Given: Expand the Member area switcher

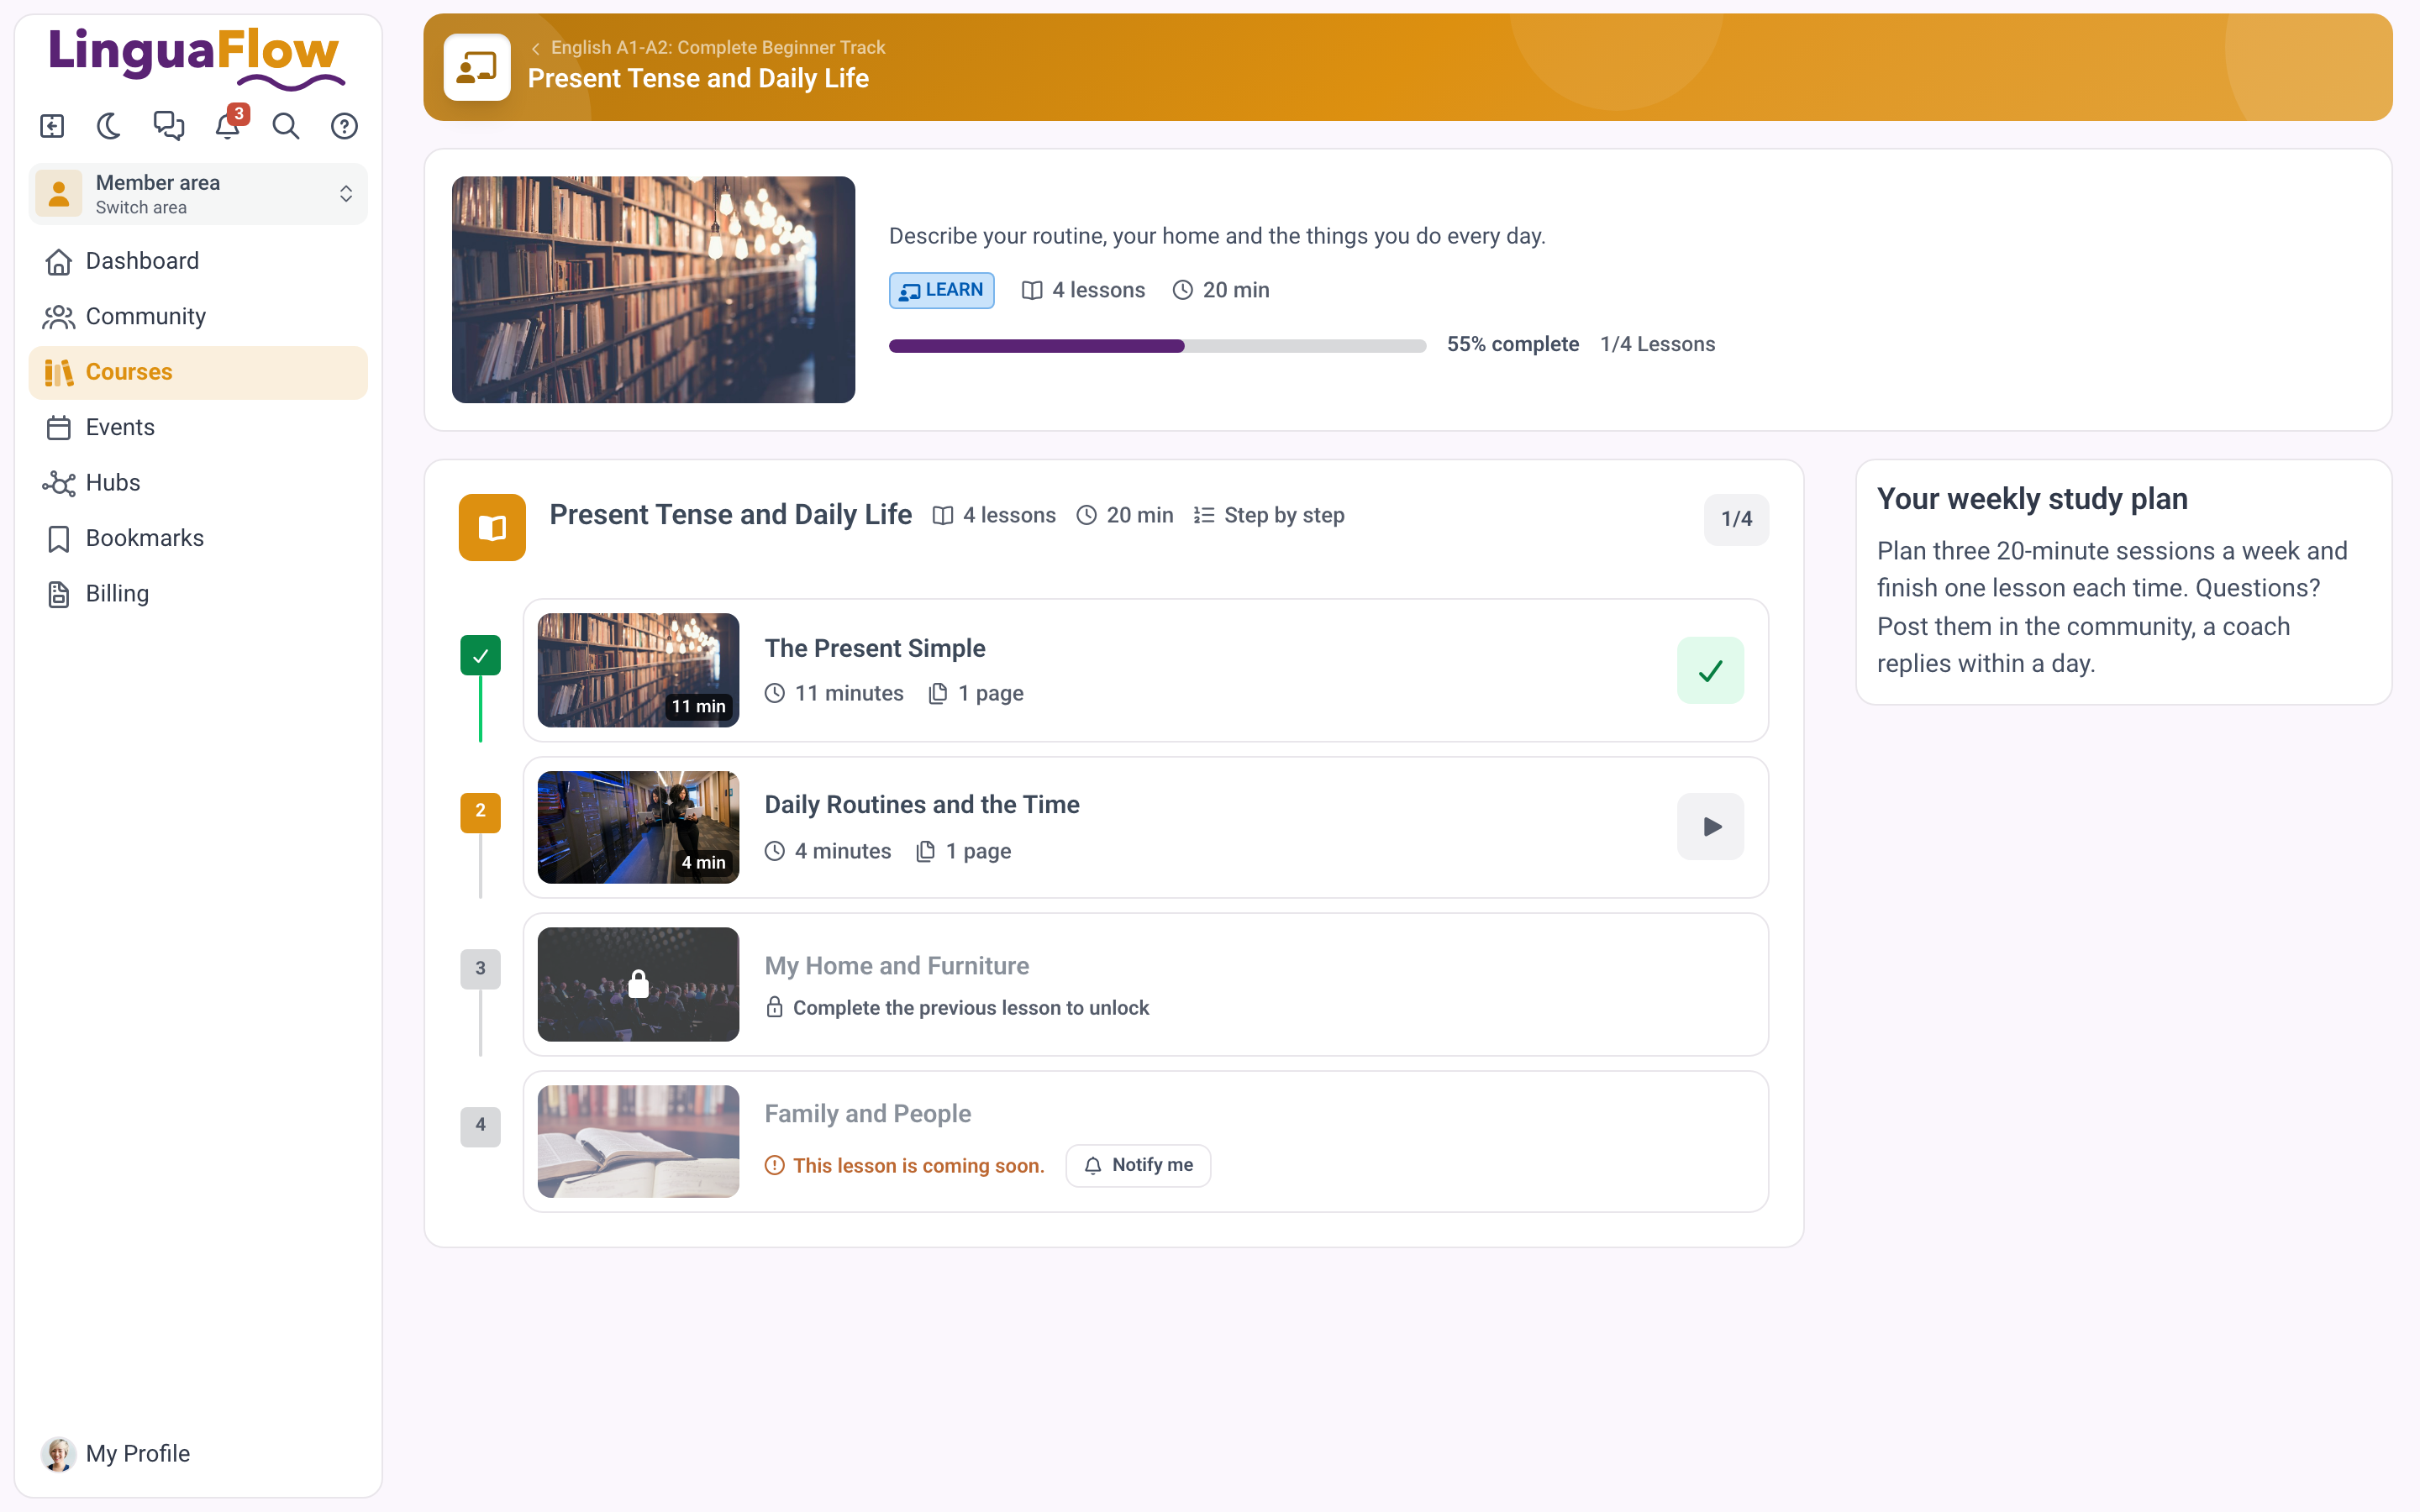Looking at the screenshot, I should pyautogui.click(x=198, y=194).
